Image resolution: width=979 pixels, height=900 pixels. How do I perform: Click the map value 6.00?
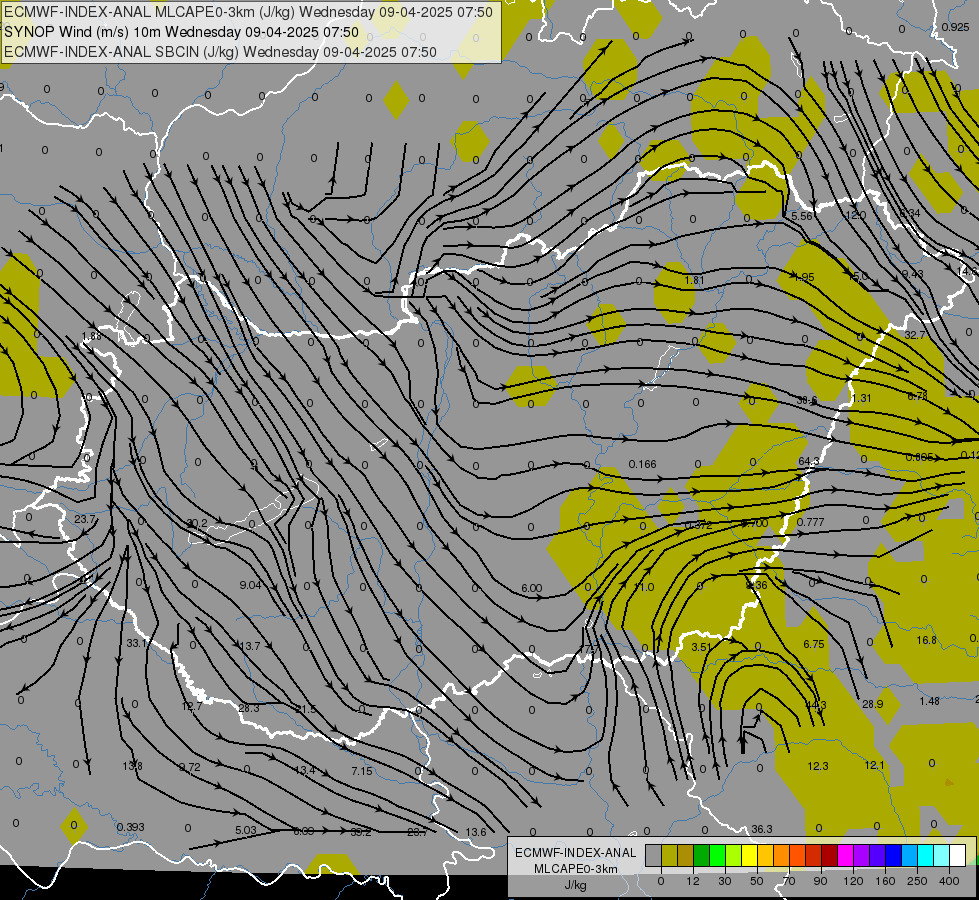531,588
